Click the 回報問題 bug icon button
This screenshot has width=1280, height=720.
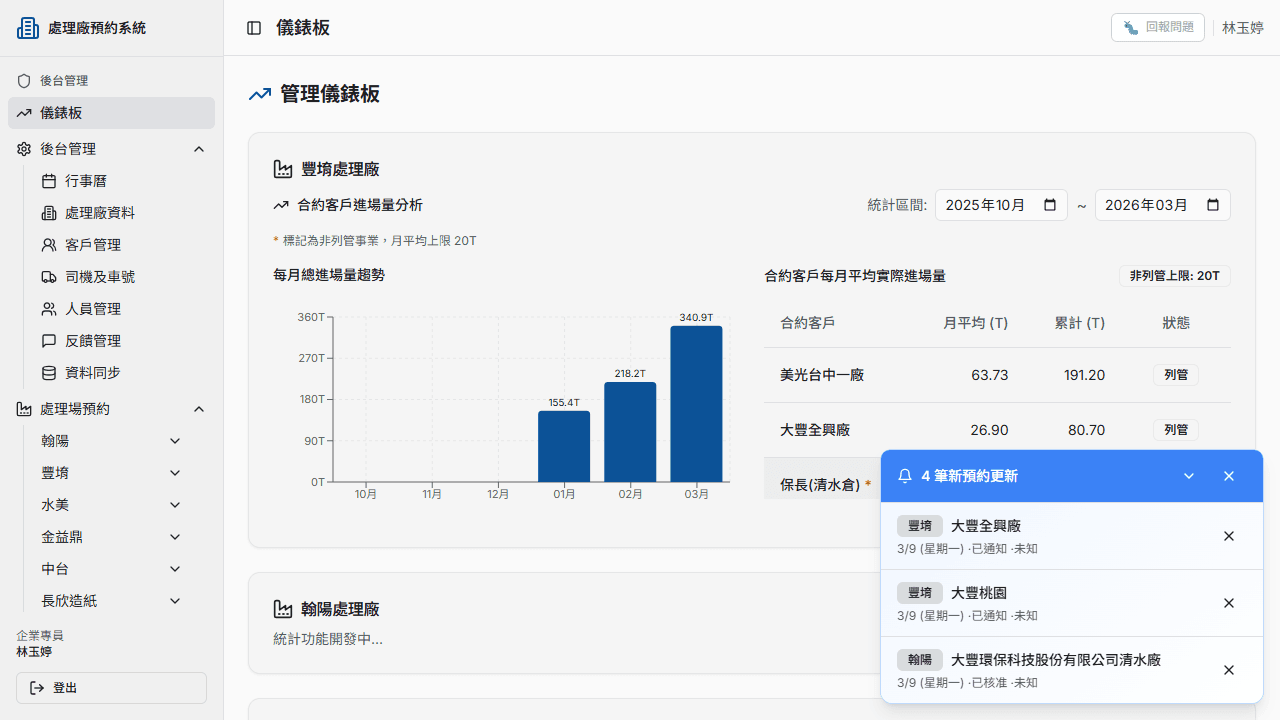(1158, 28)
